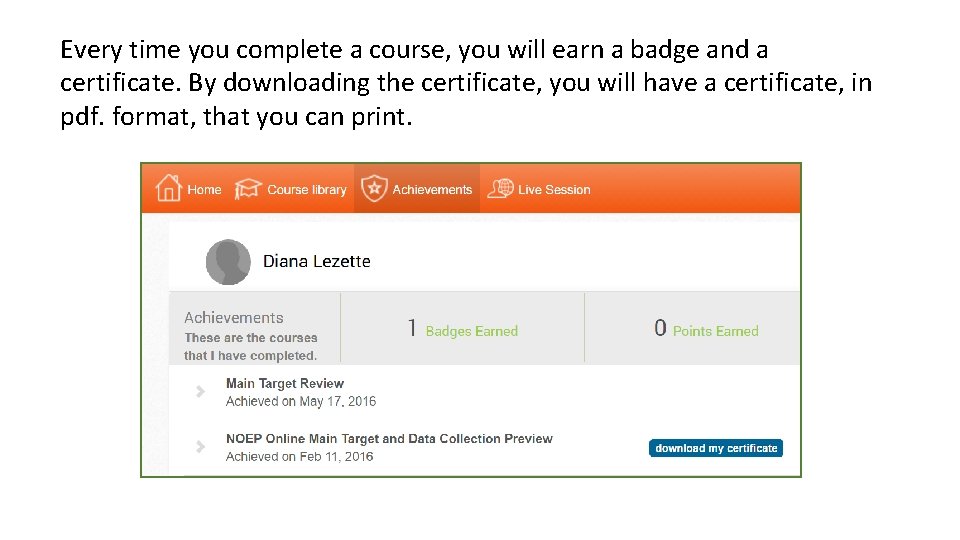Screen dimensions: 960x540
Task: Click the 1 Badges Earned counter
Action: pos(462,329)
